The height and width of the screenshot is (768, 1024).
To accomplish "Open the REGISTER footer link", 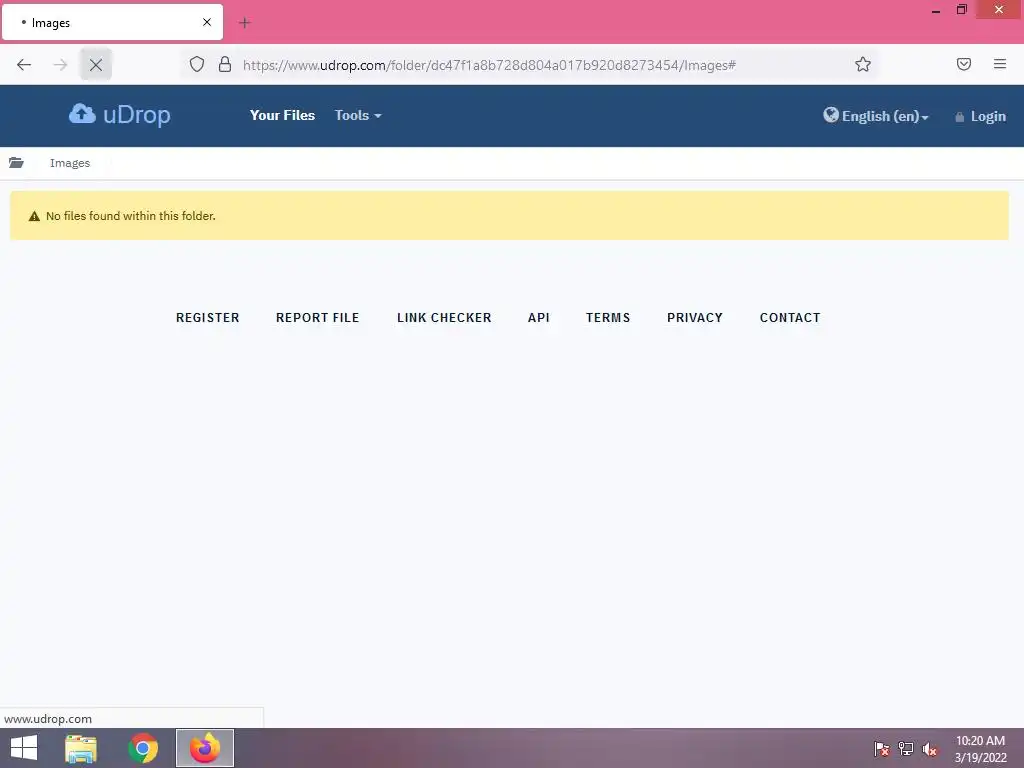I will [x=208, y=317].
